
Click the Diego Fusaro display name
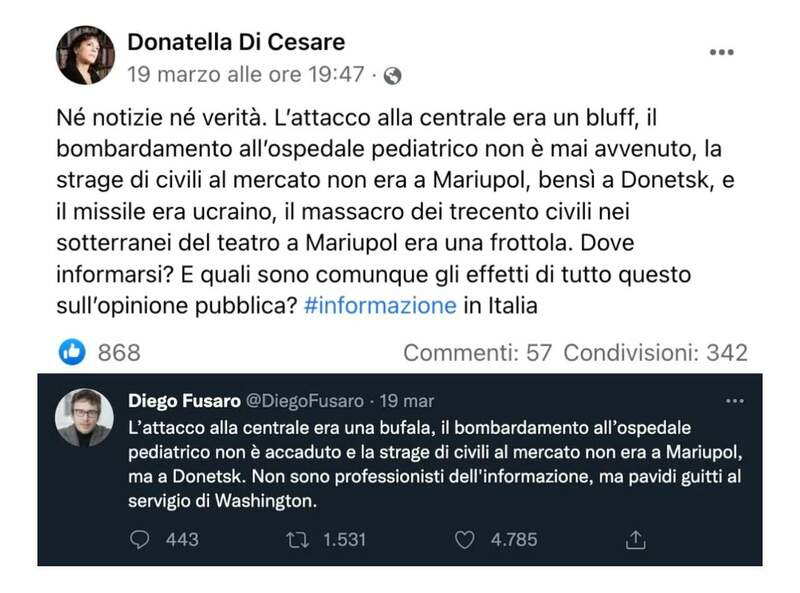point(184,401)
